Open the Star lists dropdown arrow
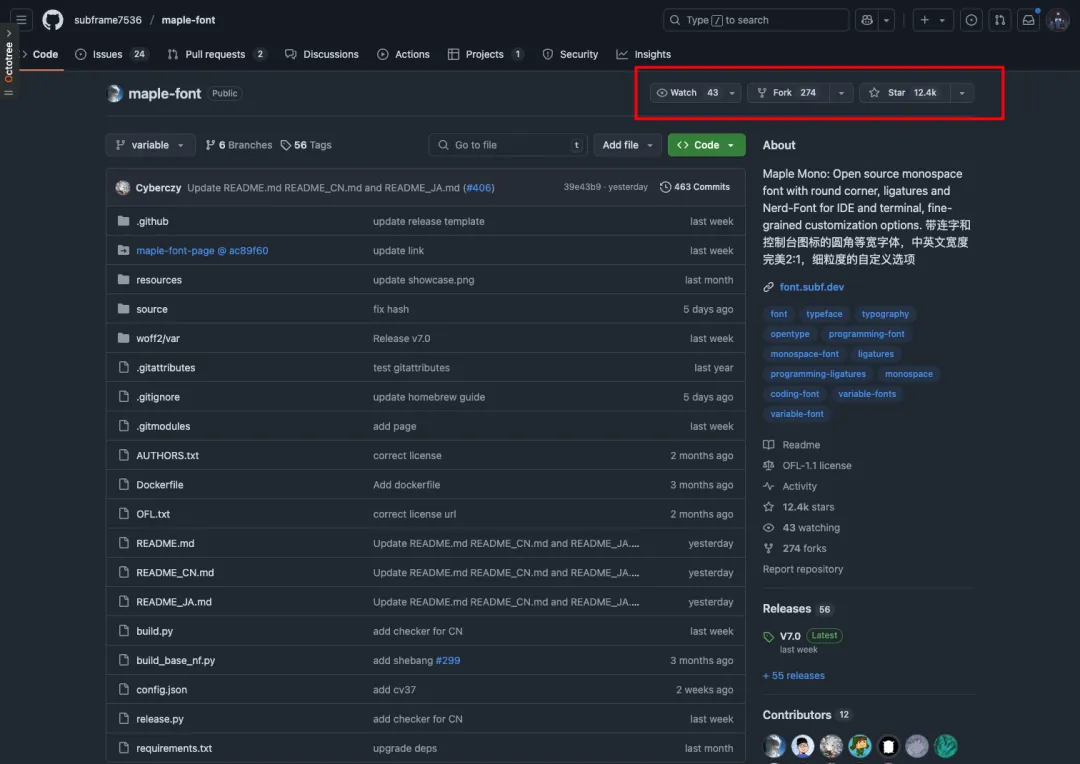This screenshot has width=1080, height=764. [x=962, y=93]
